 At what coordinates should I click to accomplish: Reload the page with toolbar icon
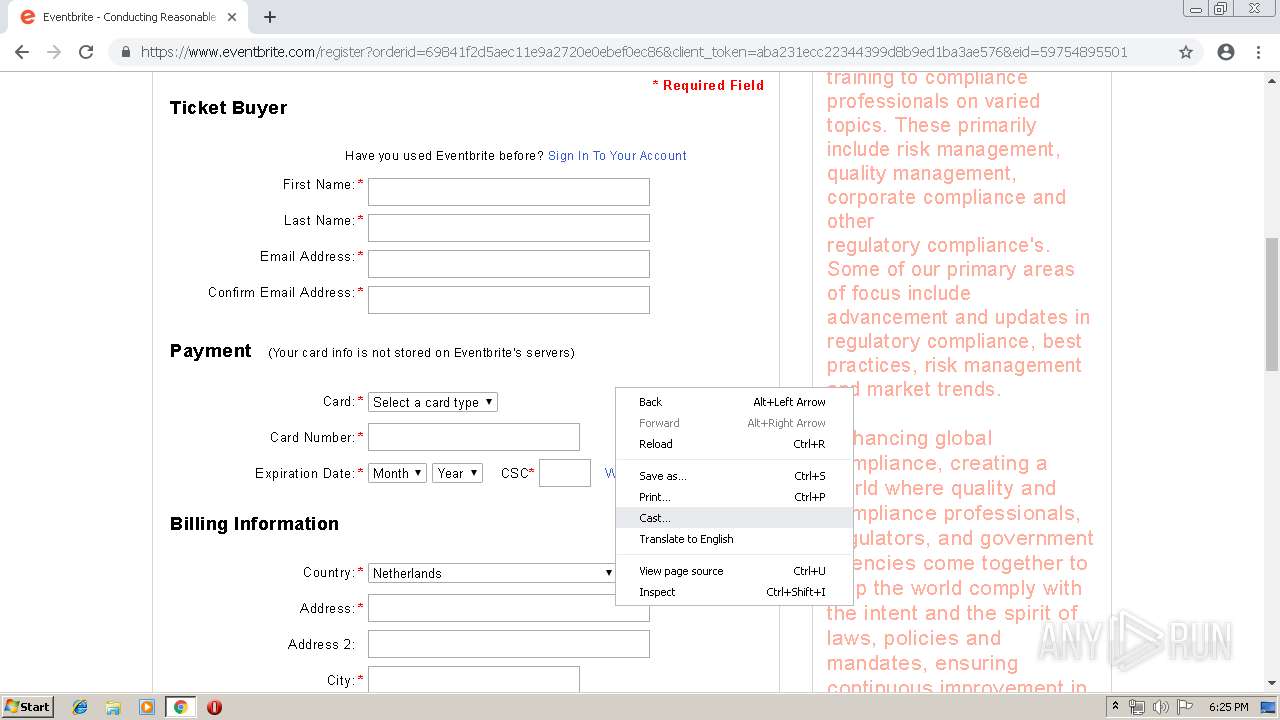pyautogui.click(x=86, y=52)
